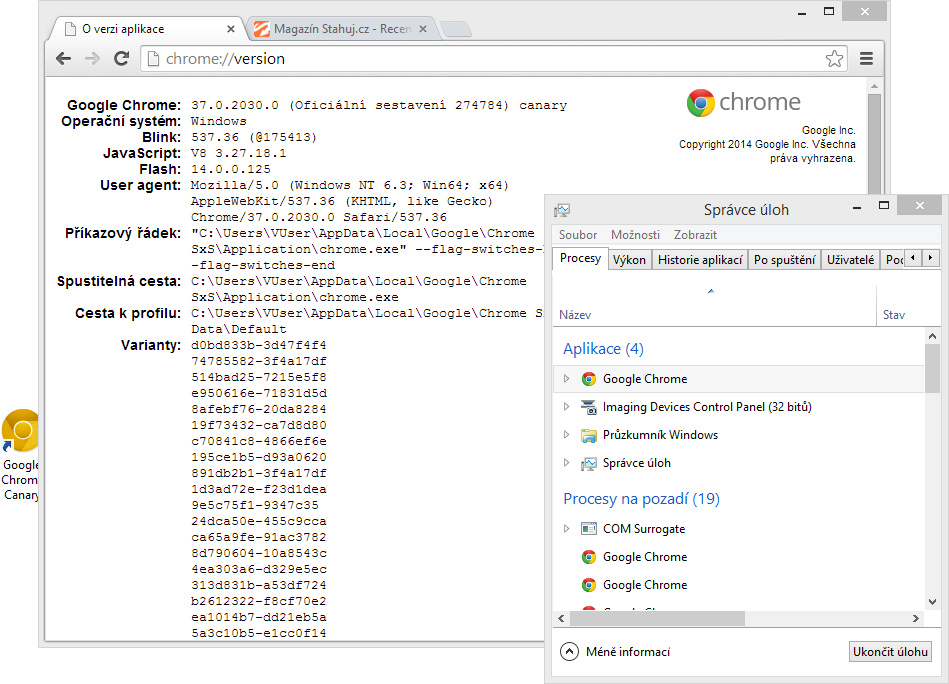Click the sort arrow above Název column
949x684 pixels.
[711, 291]
